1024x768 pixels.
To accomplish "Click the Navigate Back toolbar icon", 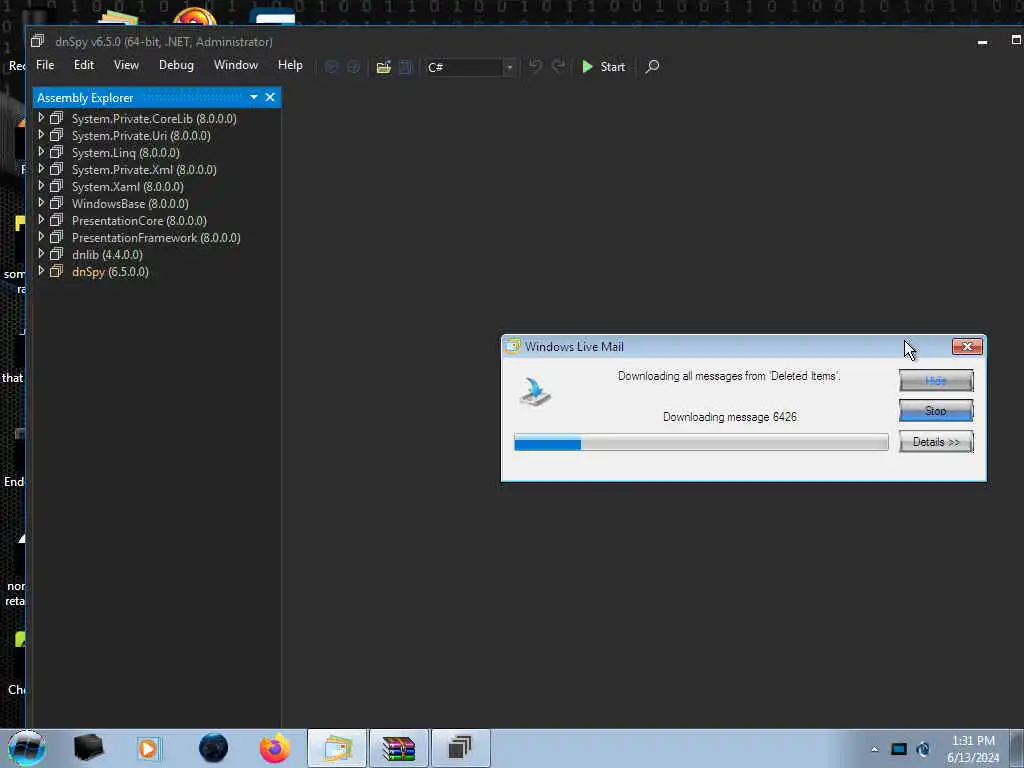I will tap(331, 67).
